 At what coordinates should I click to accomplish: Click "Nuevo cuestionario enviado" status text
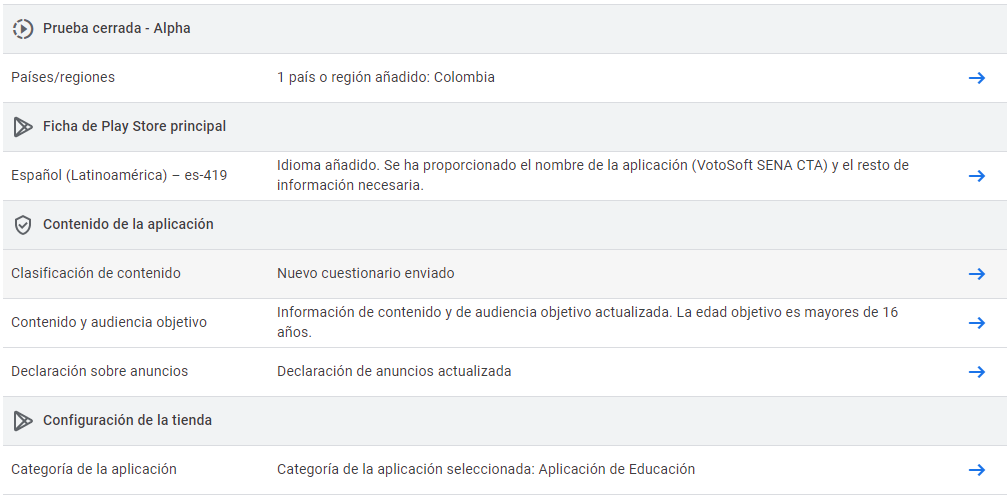(x=366, y=274)
